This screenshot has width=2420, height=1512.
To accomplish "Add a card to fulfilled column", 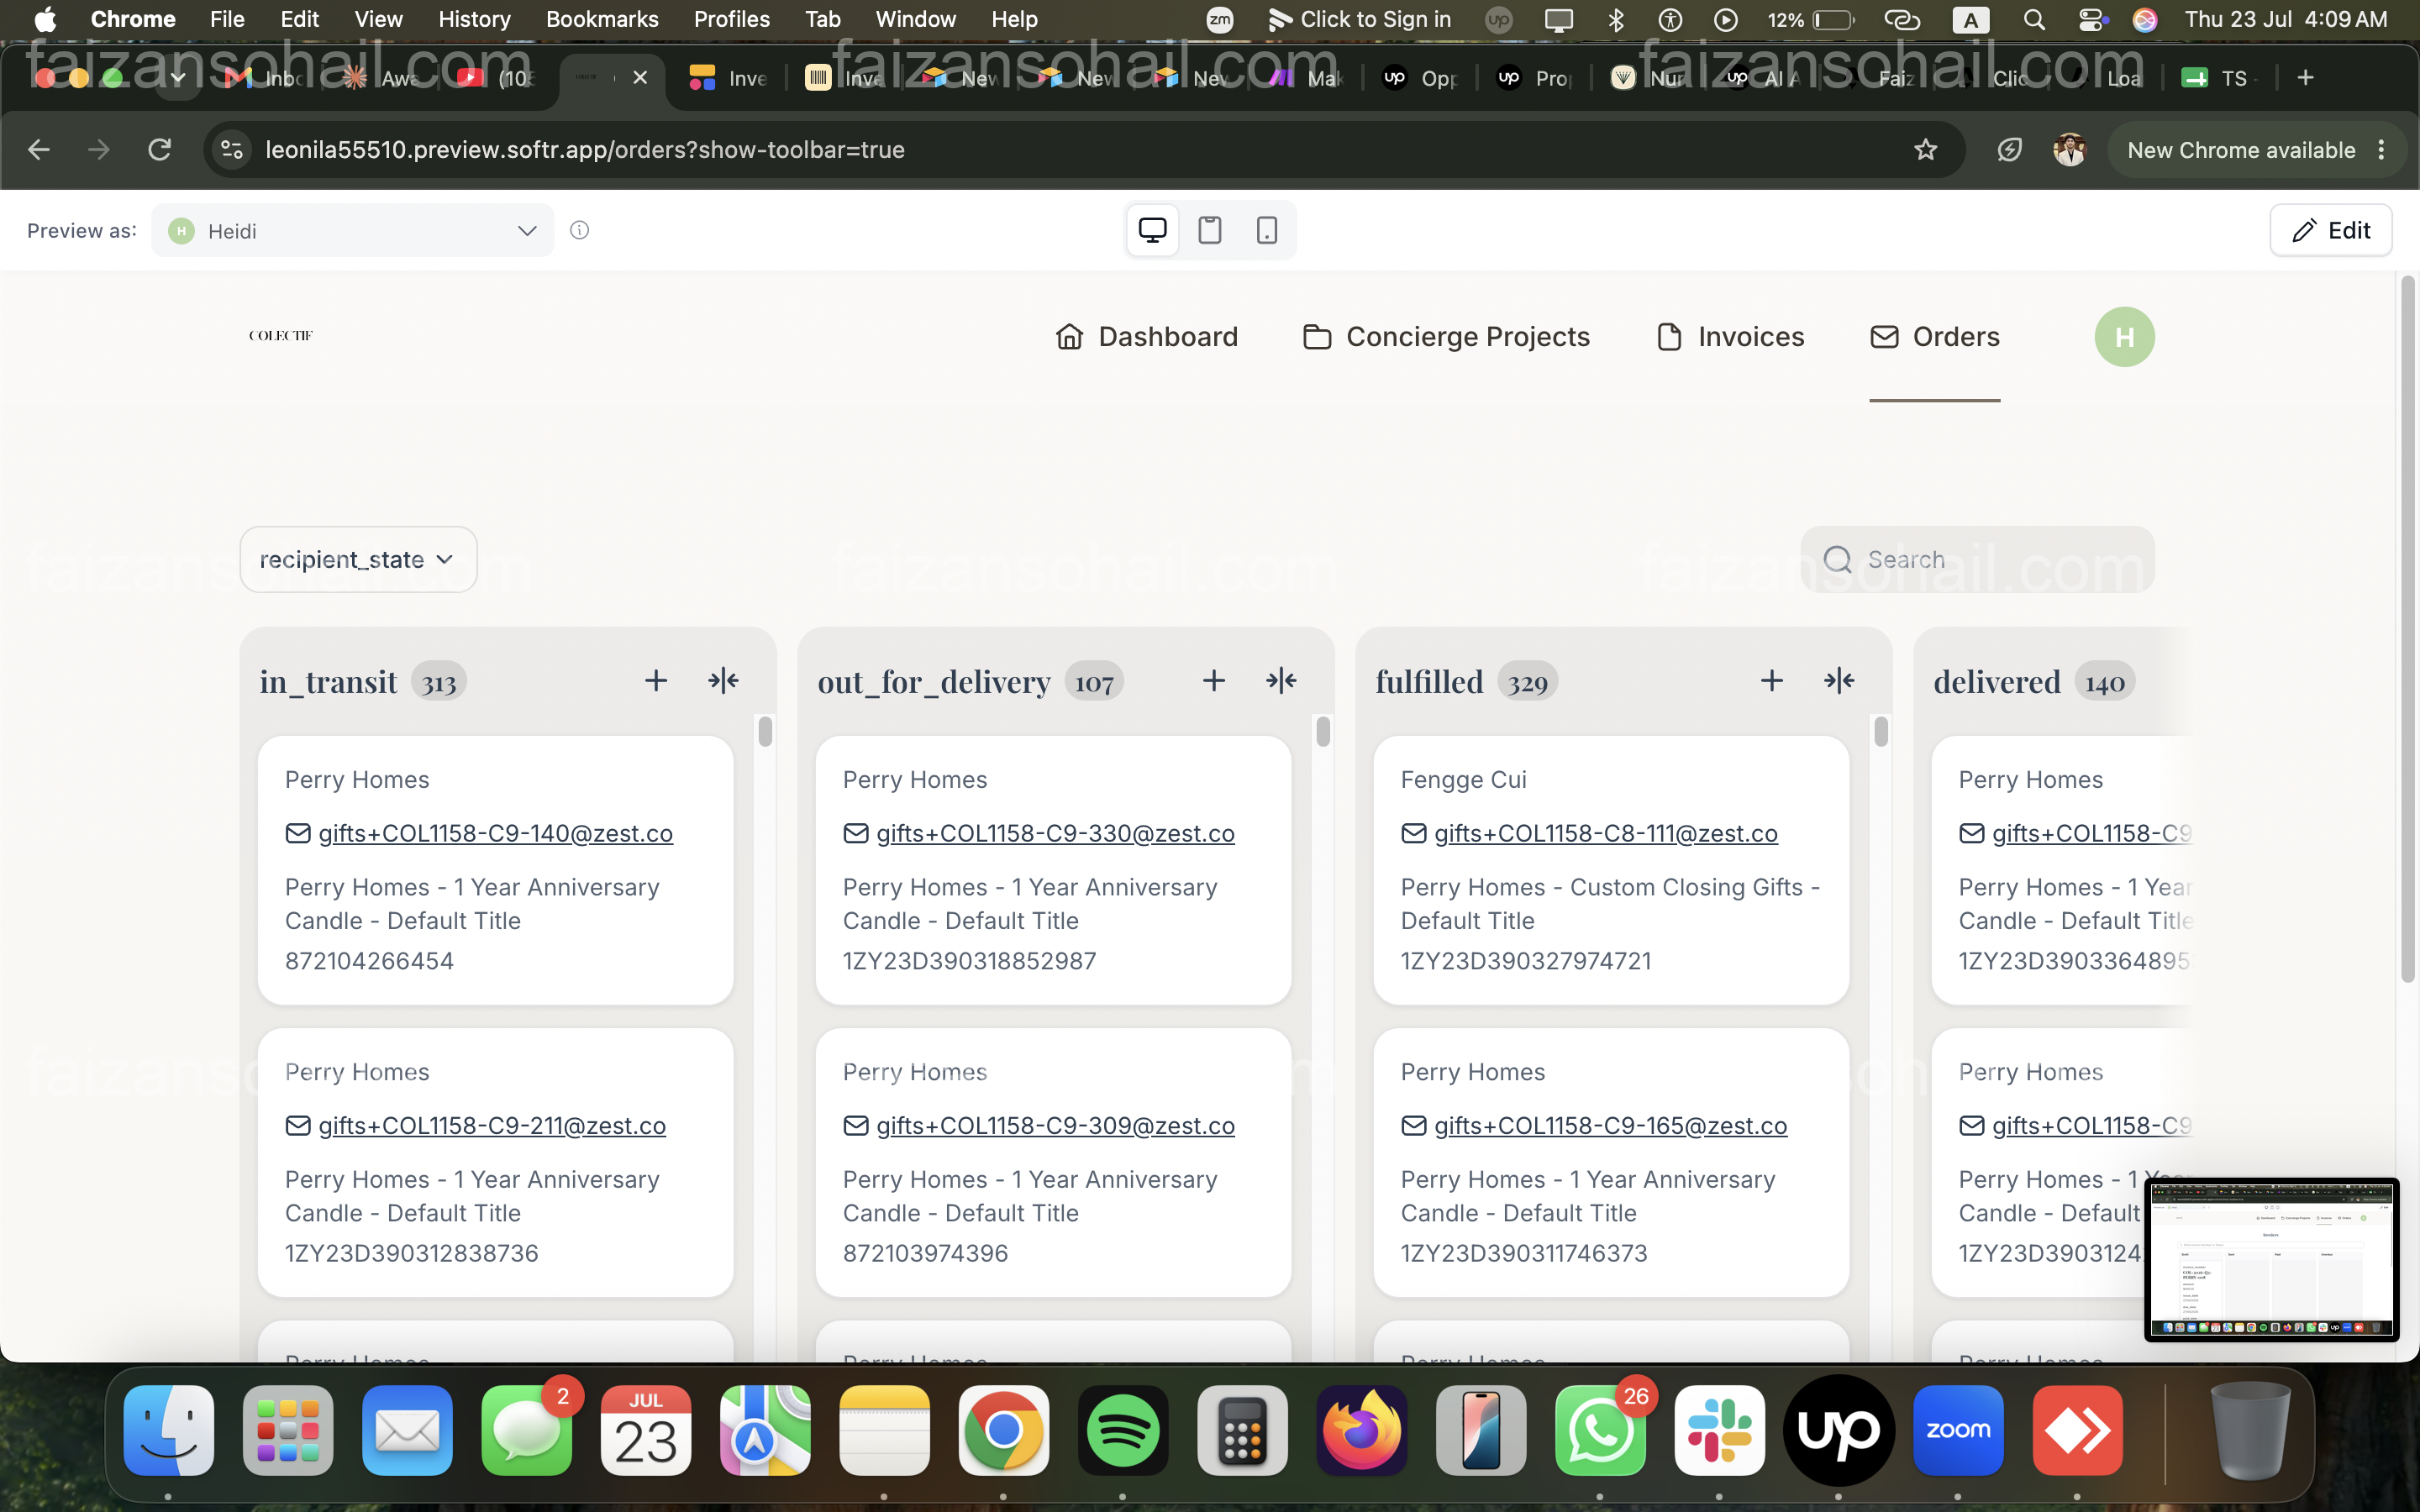I will (1772, 681).
